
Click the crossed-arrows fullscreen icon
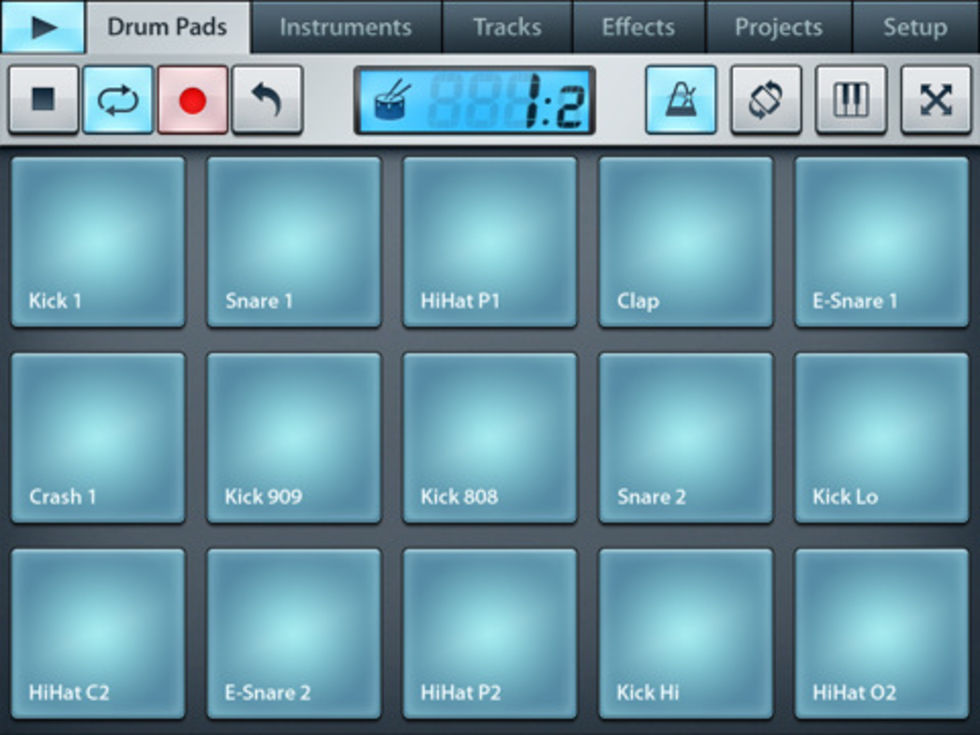point(936,99)
